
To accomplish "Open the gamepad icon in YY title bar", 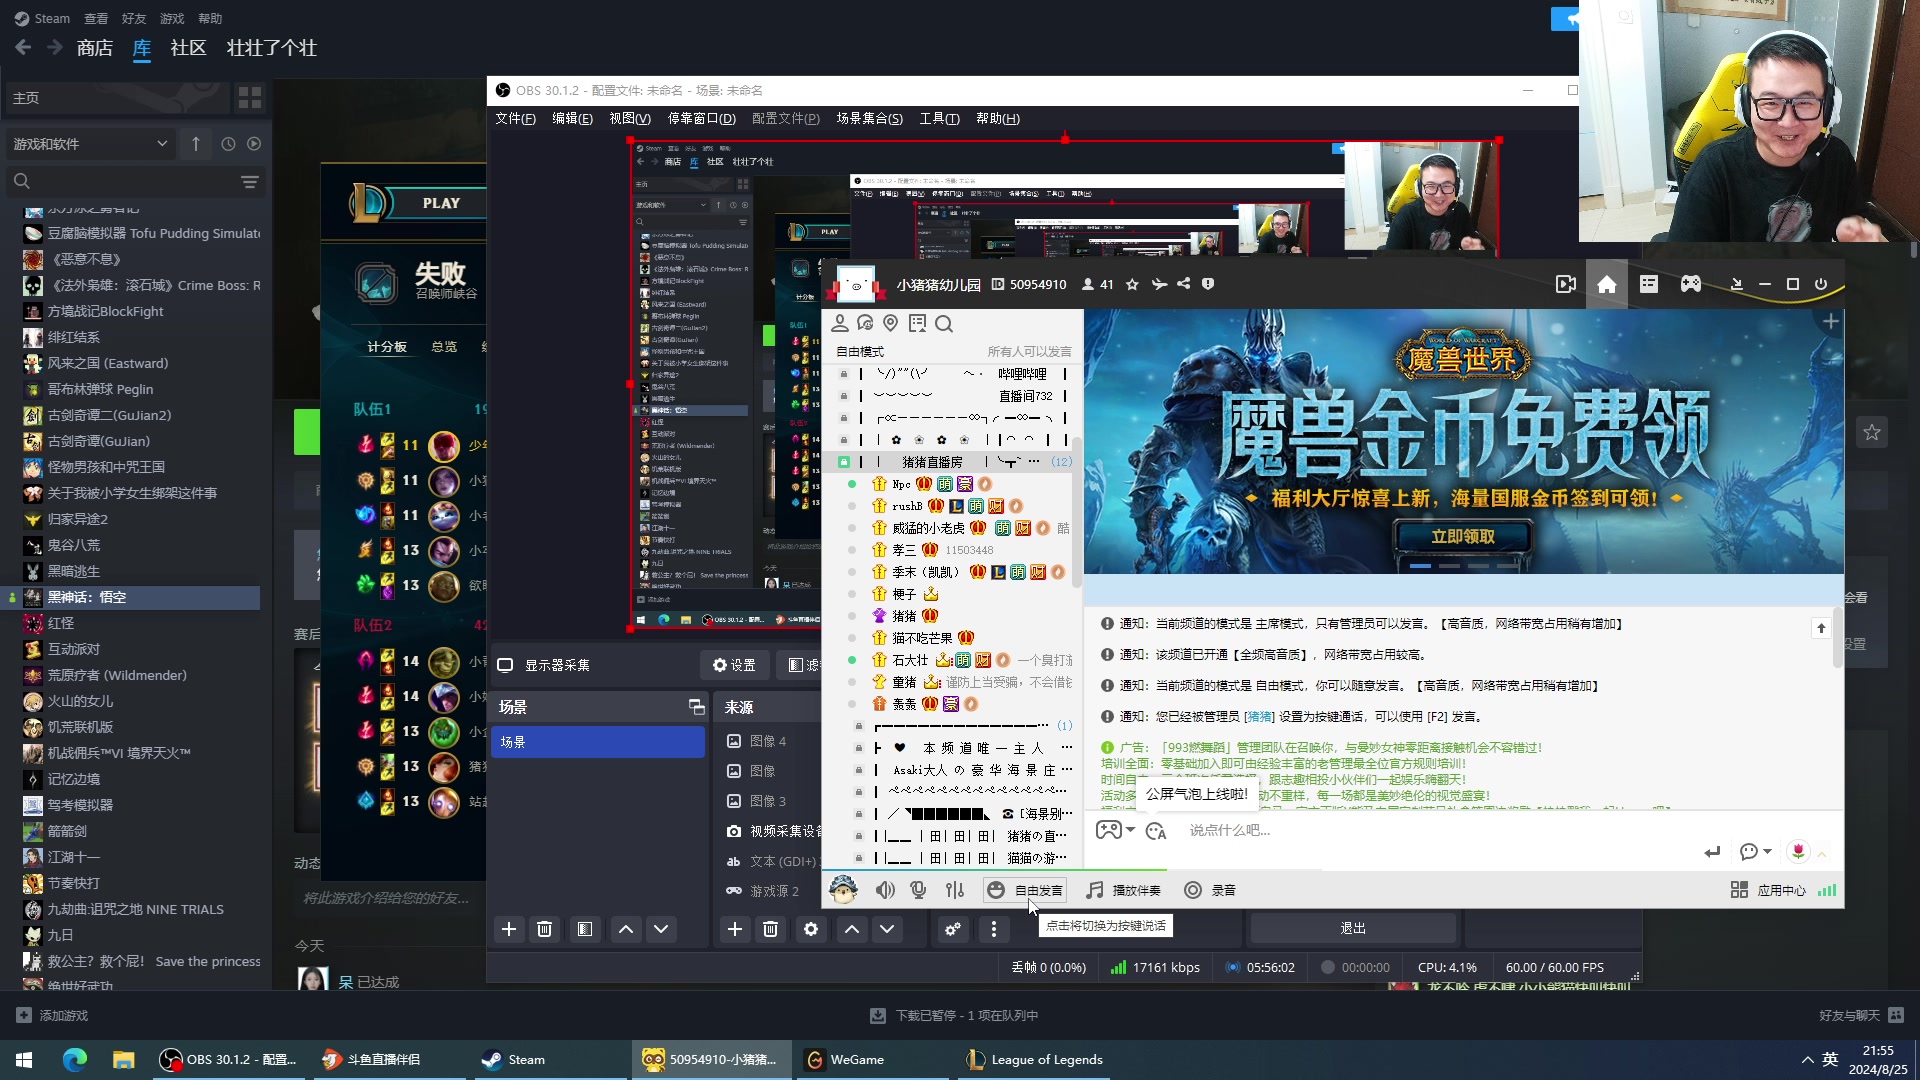I will coord(1691,285).
